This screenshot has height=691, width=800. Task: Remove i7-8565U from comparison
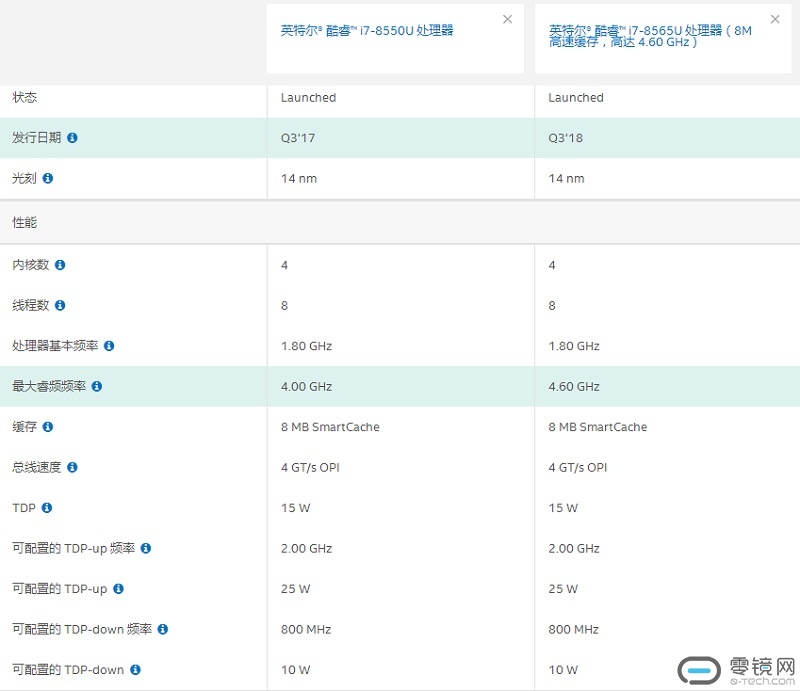point(774,19)
